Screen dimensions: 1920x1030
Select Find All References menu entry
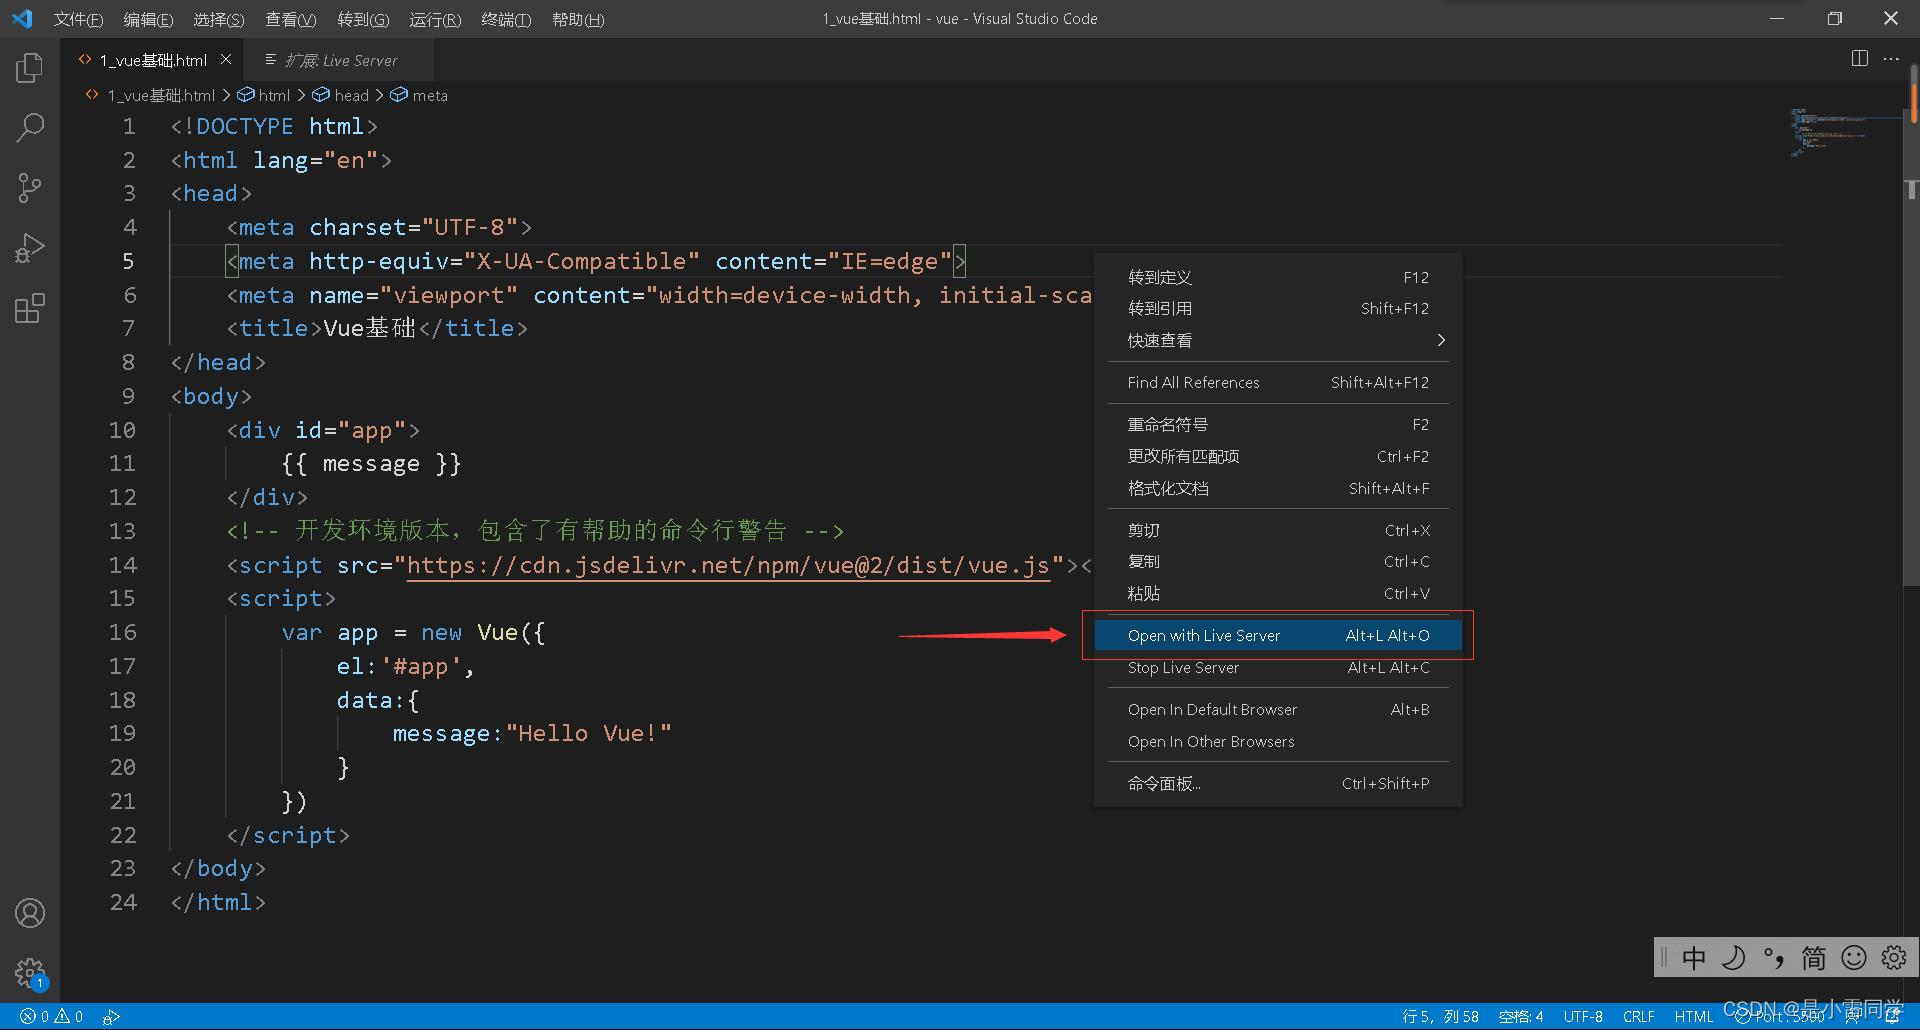(1278, 382)
